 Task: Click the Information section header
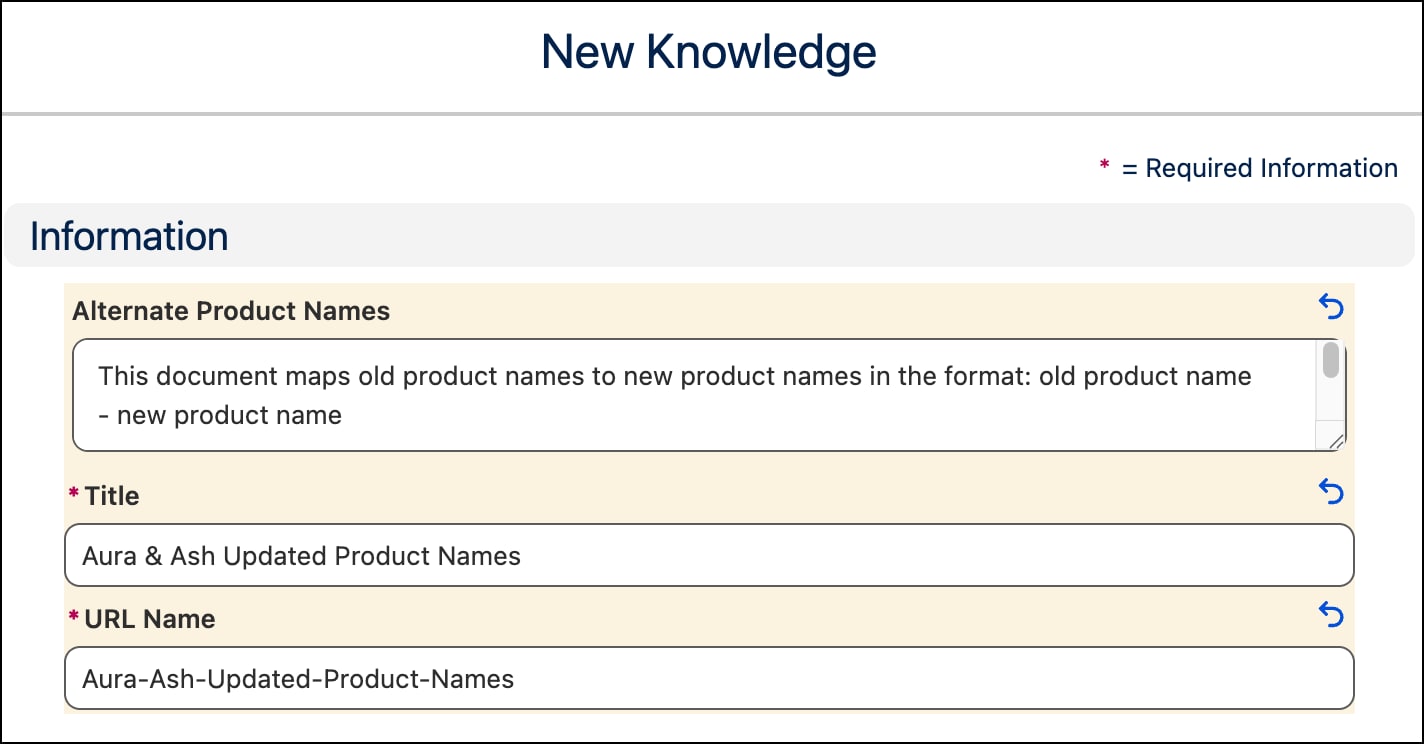click(x=129, y=236)
